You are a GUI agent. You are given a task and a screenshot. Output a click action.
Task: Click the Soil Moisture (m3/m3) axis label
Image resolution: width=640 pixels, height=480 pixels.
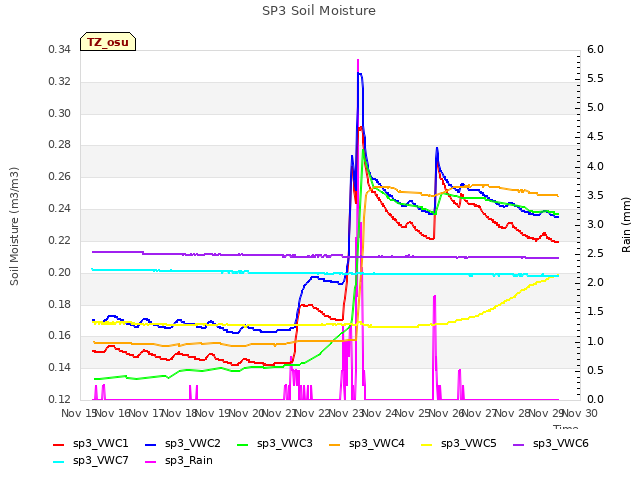14,226
